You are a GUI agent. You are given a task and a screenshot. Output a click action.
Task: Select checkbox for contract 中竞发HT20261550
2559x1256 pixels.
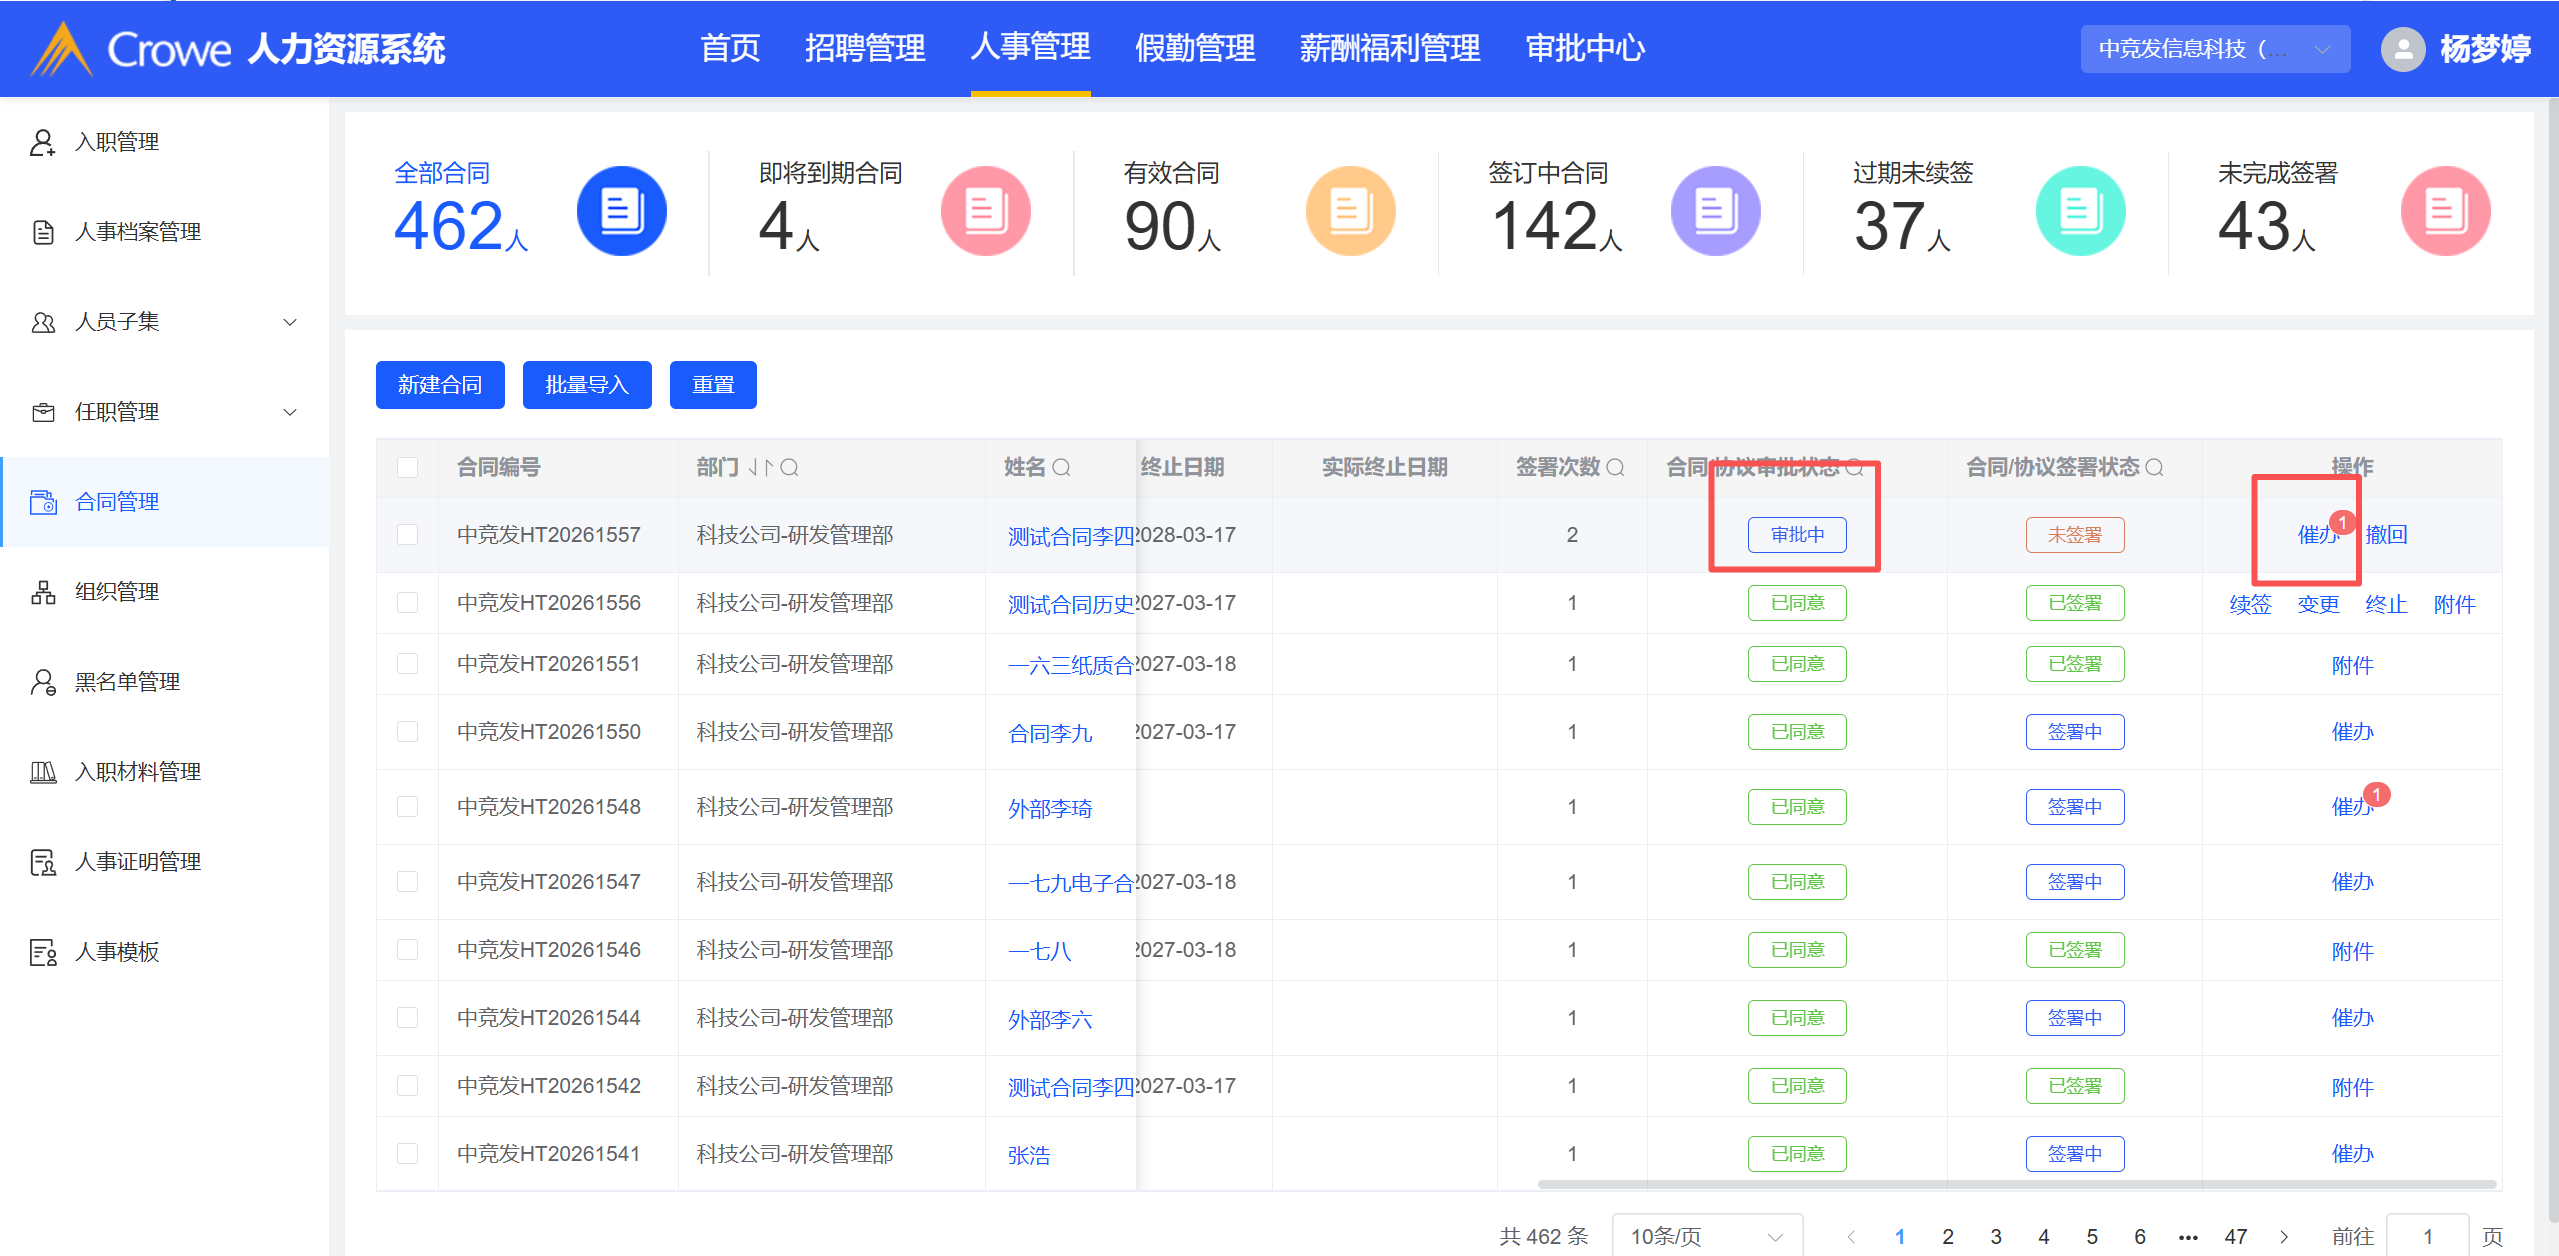pyautogui.click(x=407, y=732)
